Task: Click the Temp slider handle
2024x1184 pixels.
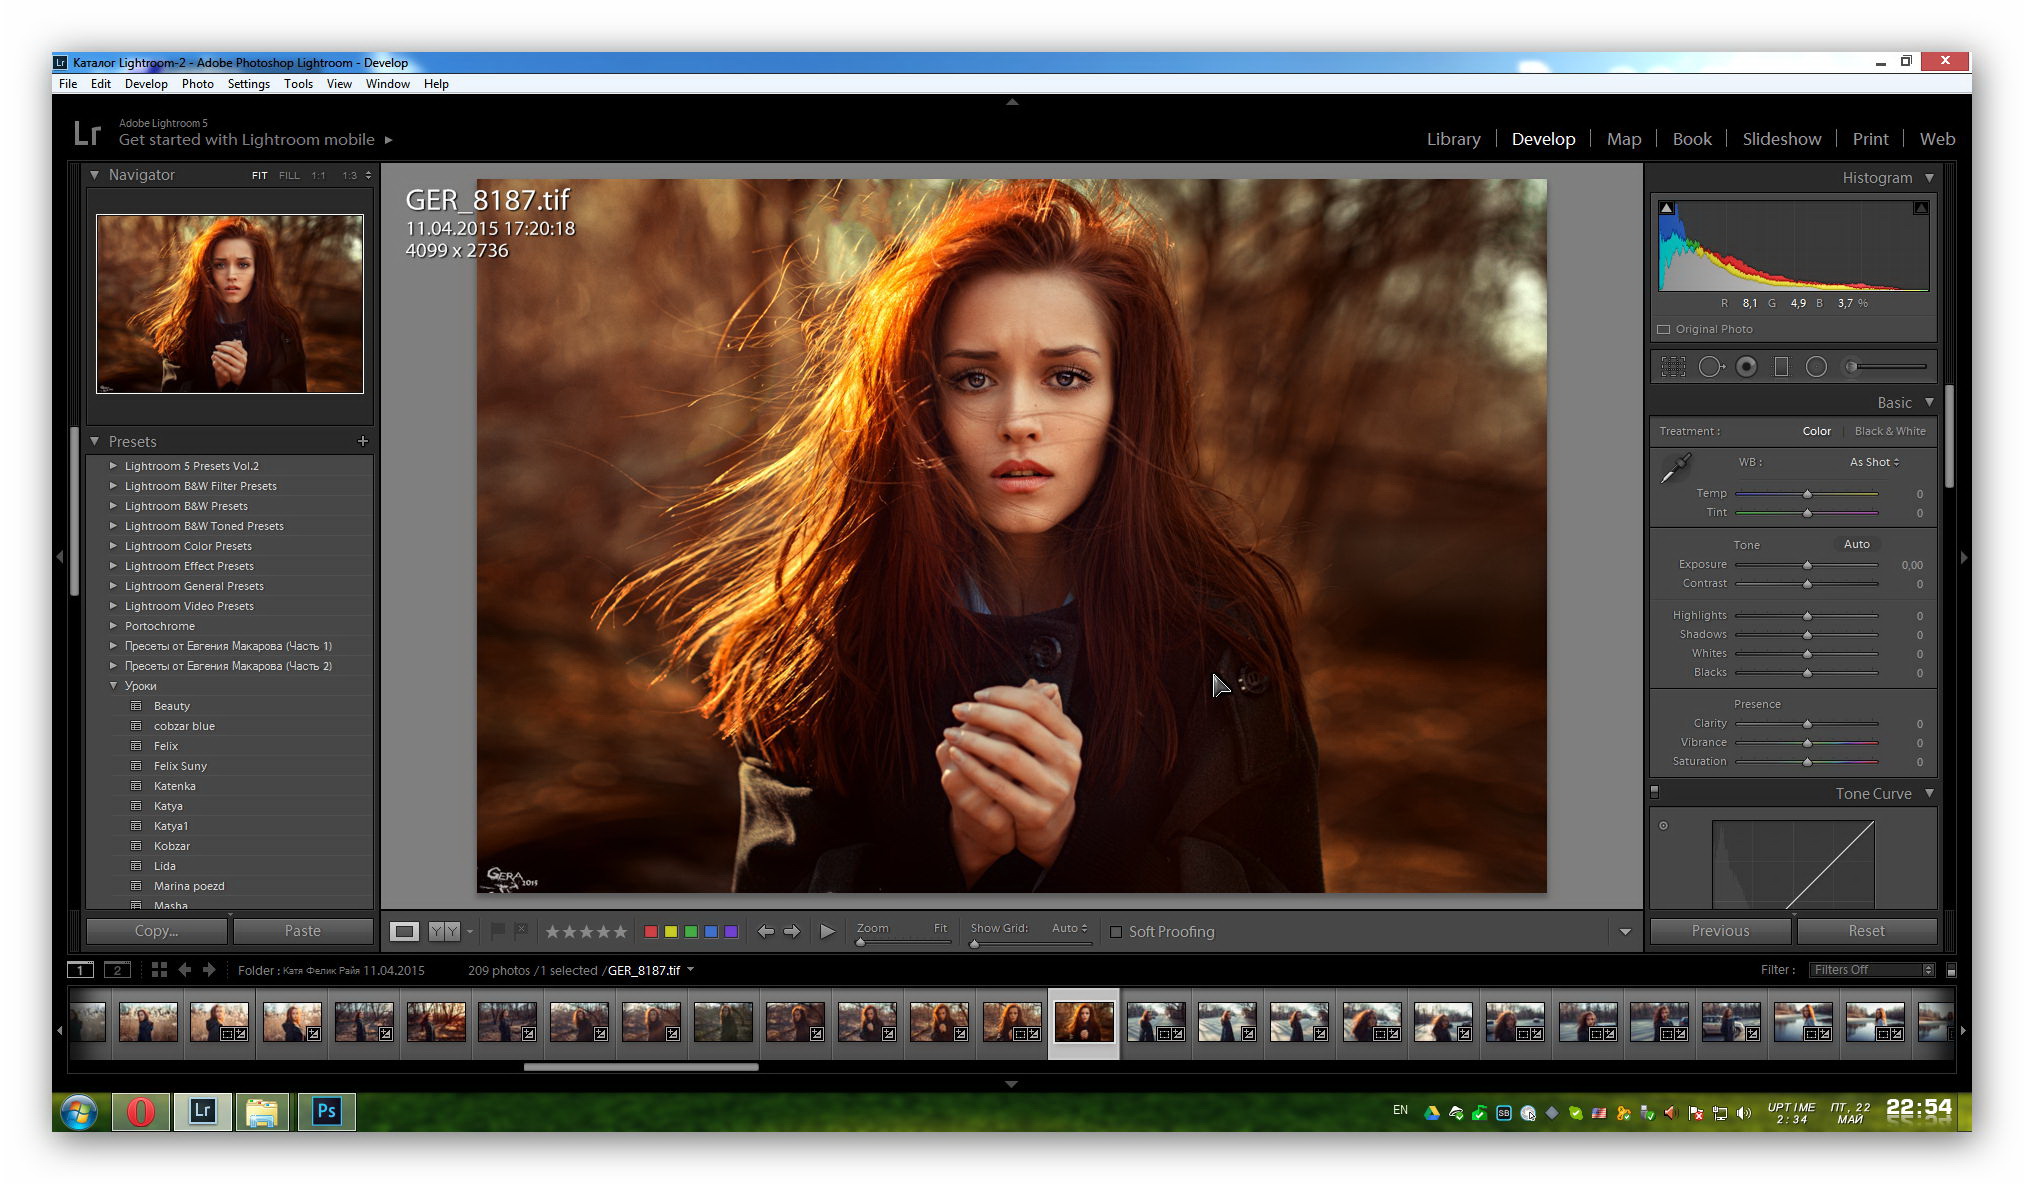Action: coord(1807,494)
